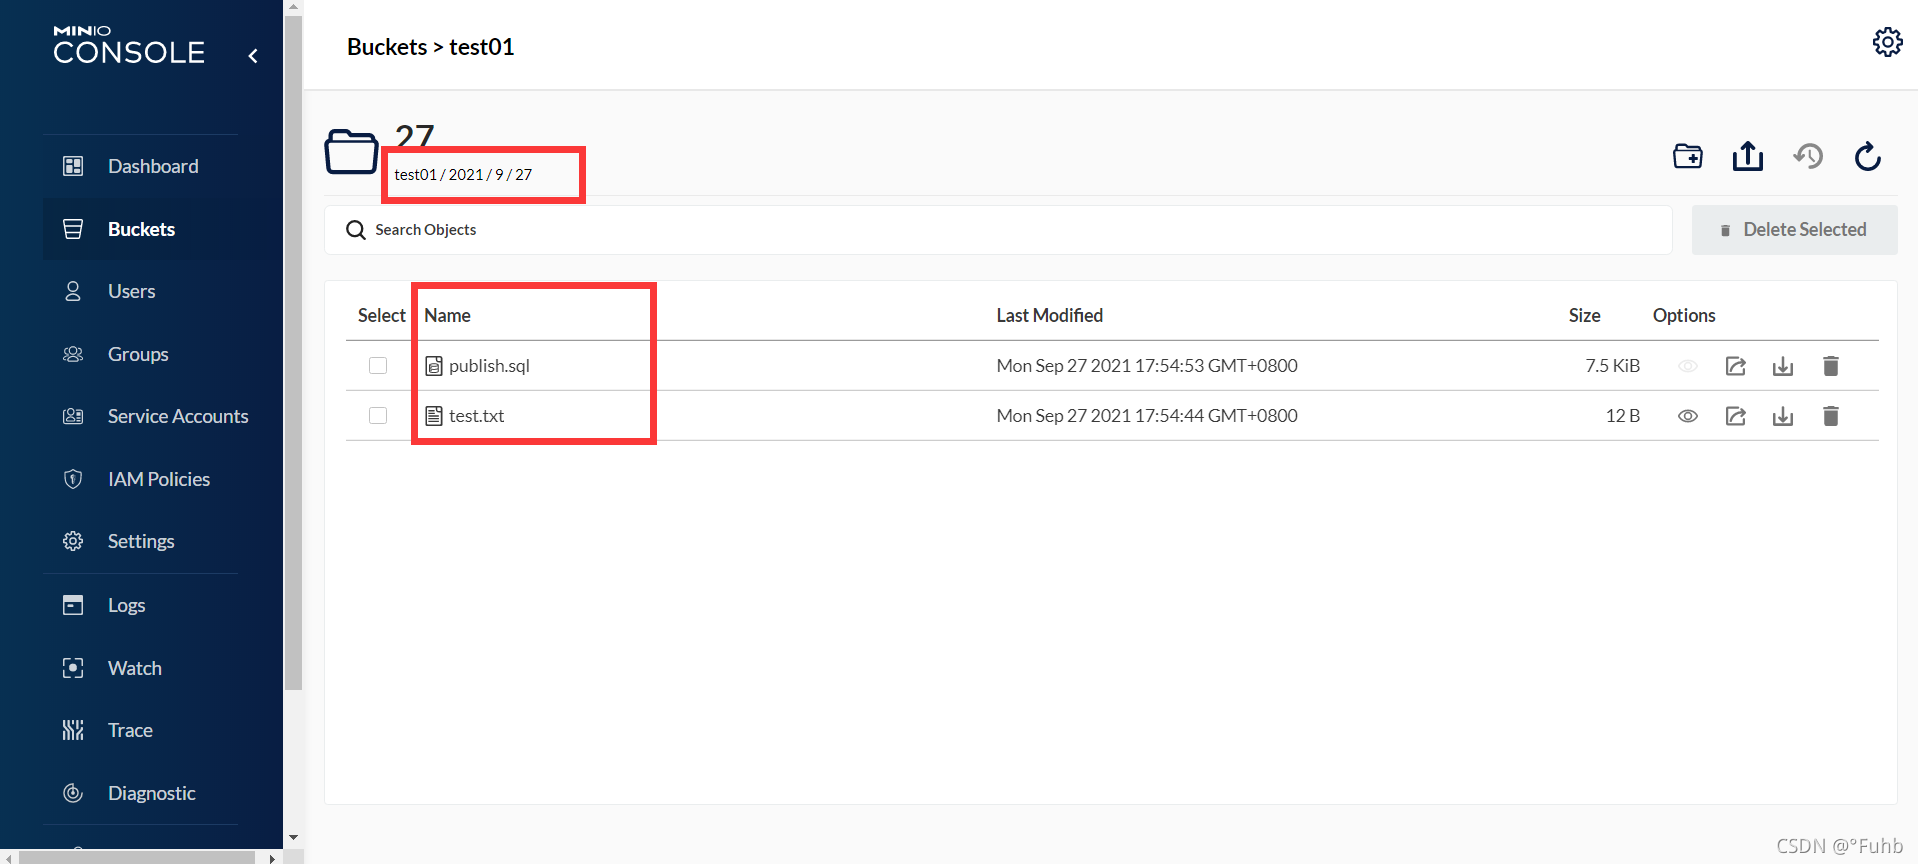Delete publish.sql with trash icon

point(1831,366)
